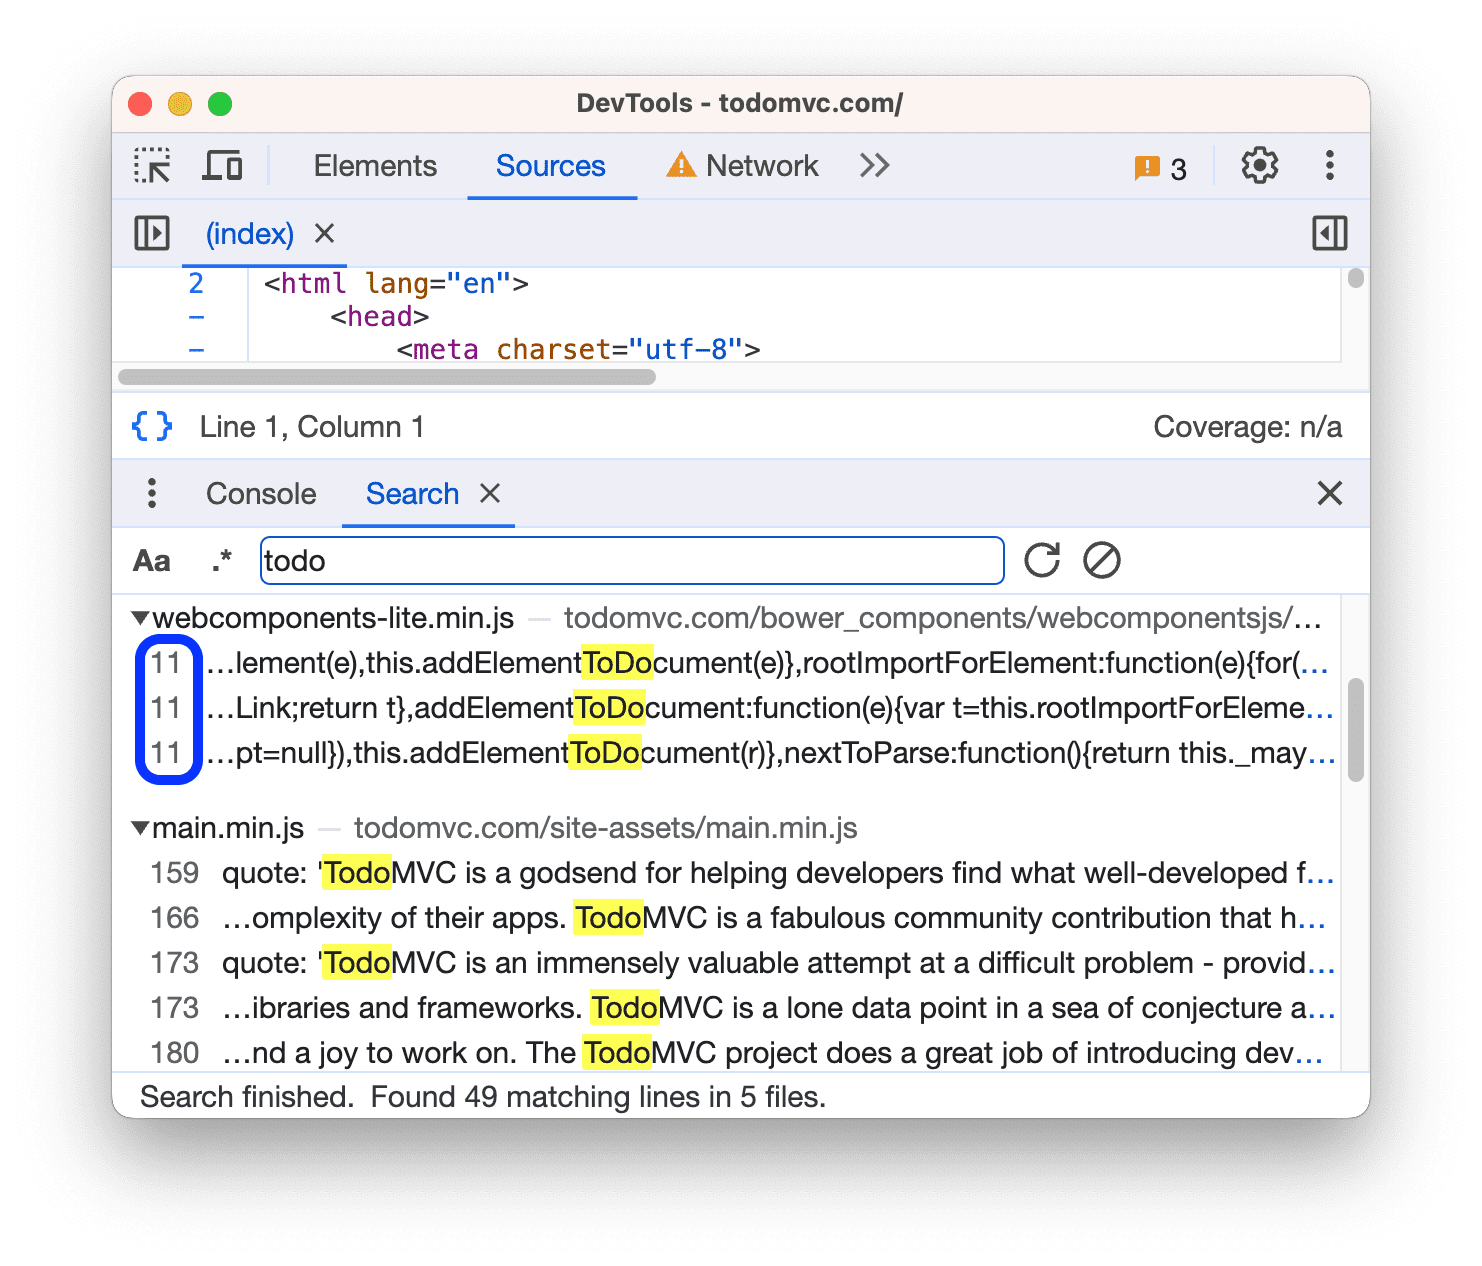Switch to the Elements panel

(x=375, y=165)
